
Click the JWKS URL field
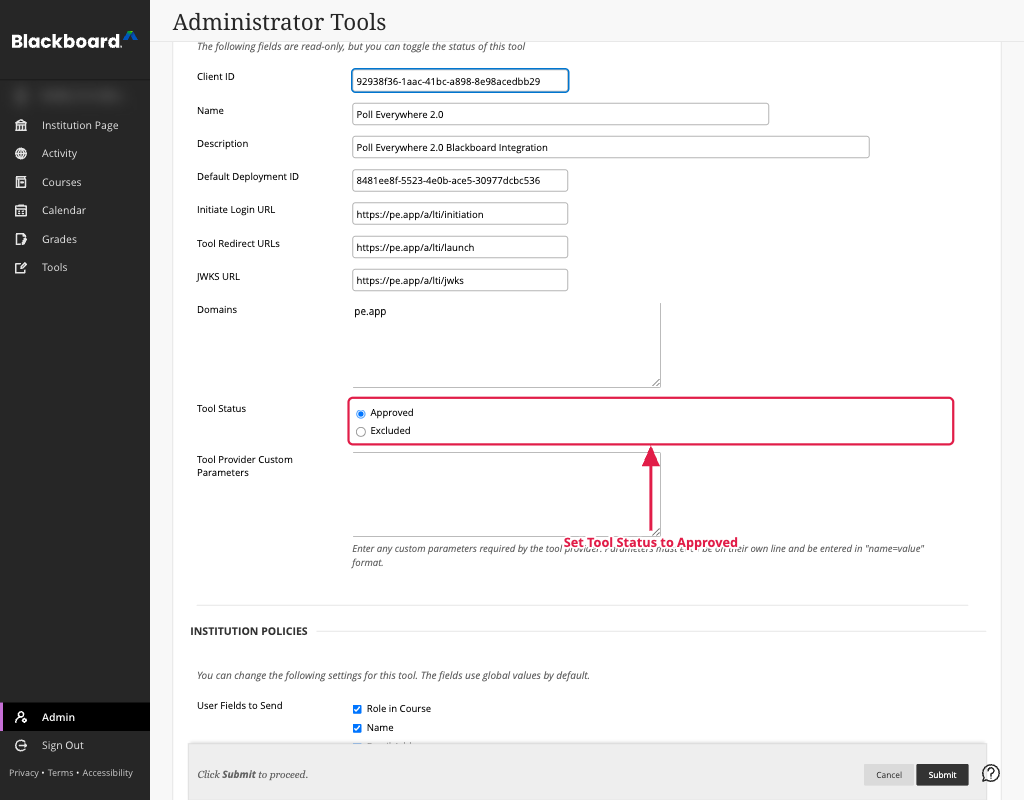coord(460,280)
